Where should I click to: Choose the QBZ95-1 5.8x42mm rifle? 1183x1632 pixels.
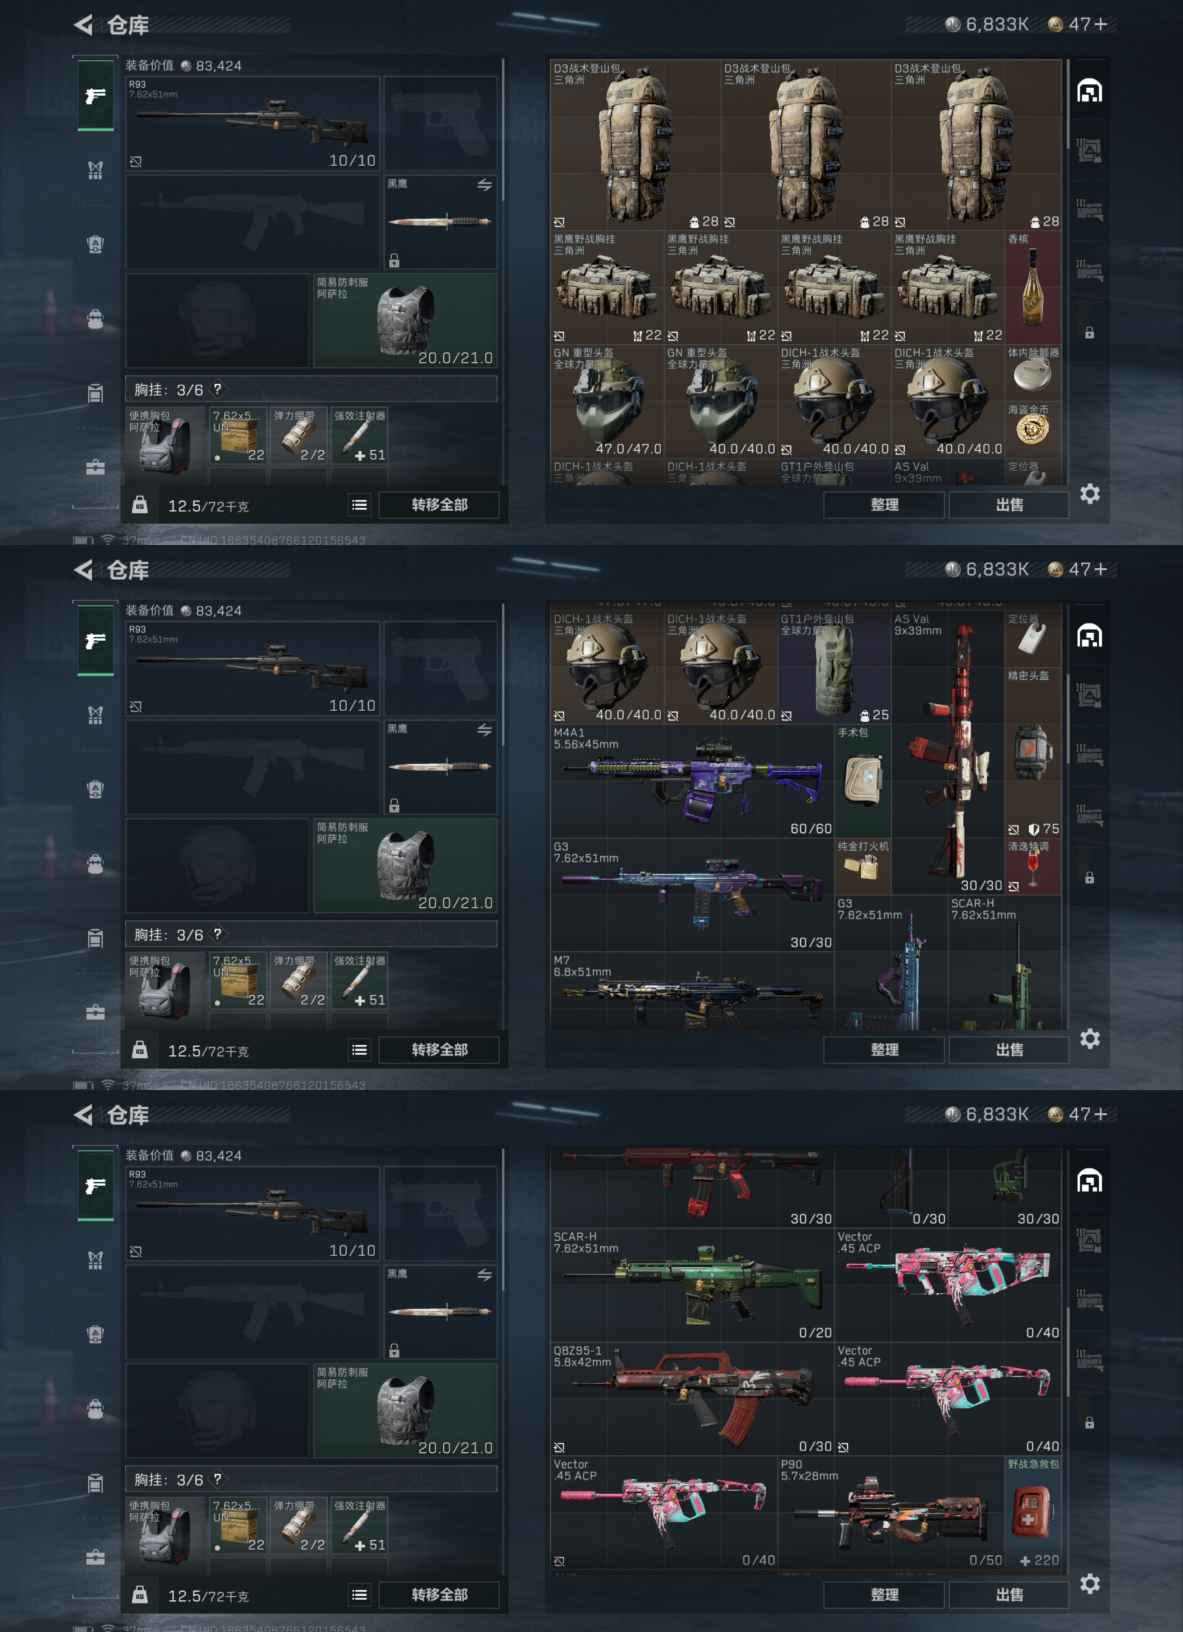pyautogui.click(x=692, y=1399)
